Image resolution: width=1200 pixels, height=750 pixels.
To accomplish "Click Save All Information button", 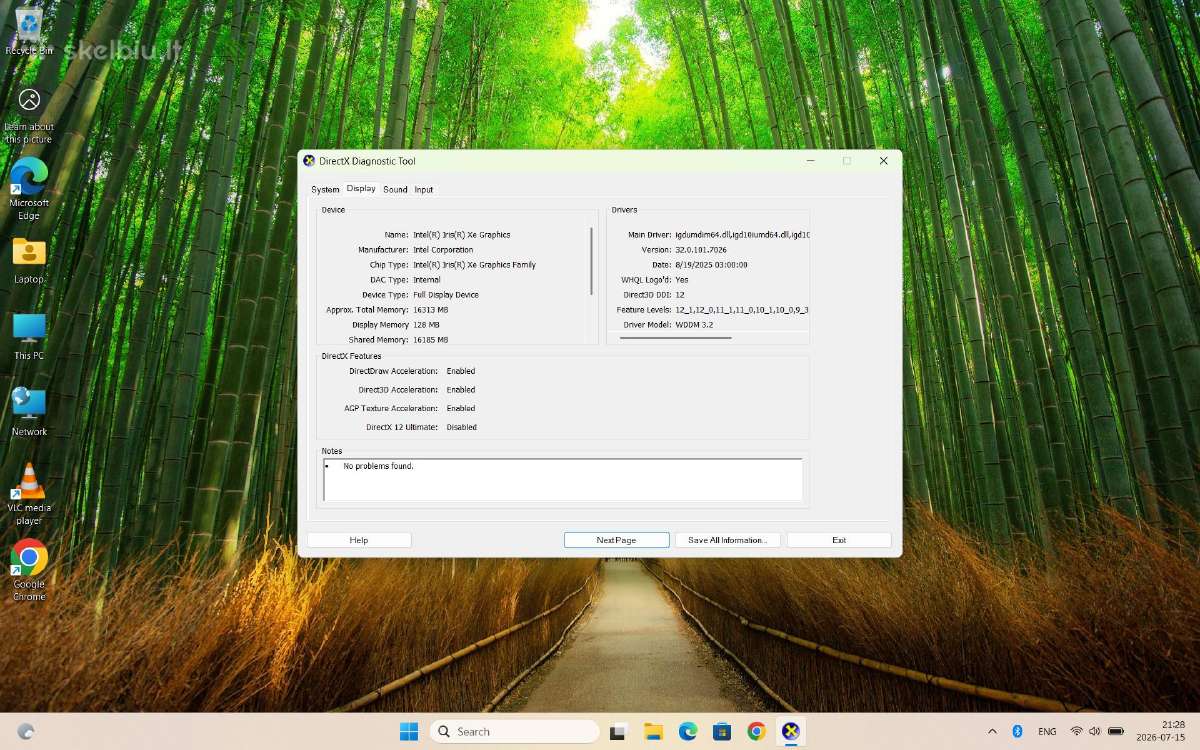I will point(728,540).
